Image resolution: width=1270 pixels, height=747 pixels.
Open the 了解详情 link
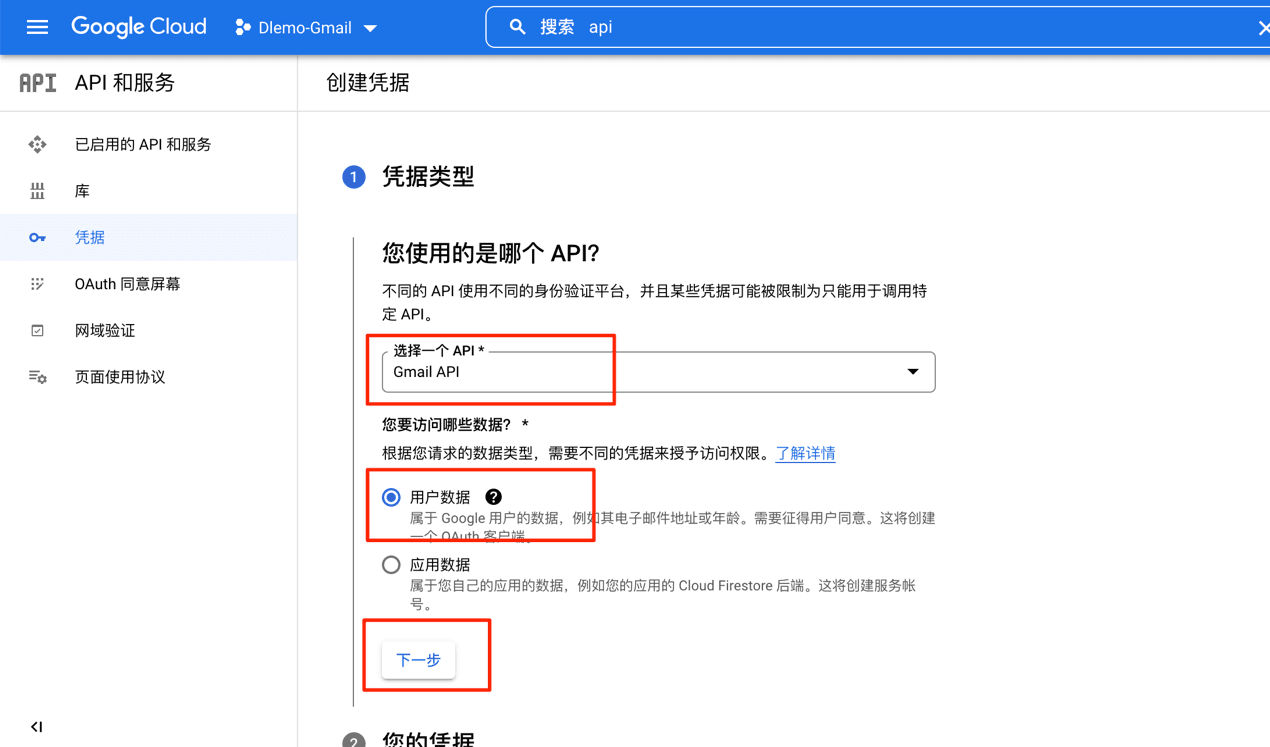pyautogui.click(x=805, y=453)
